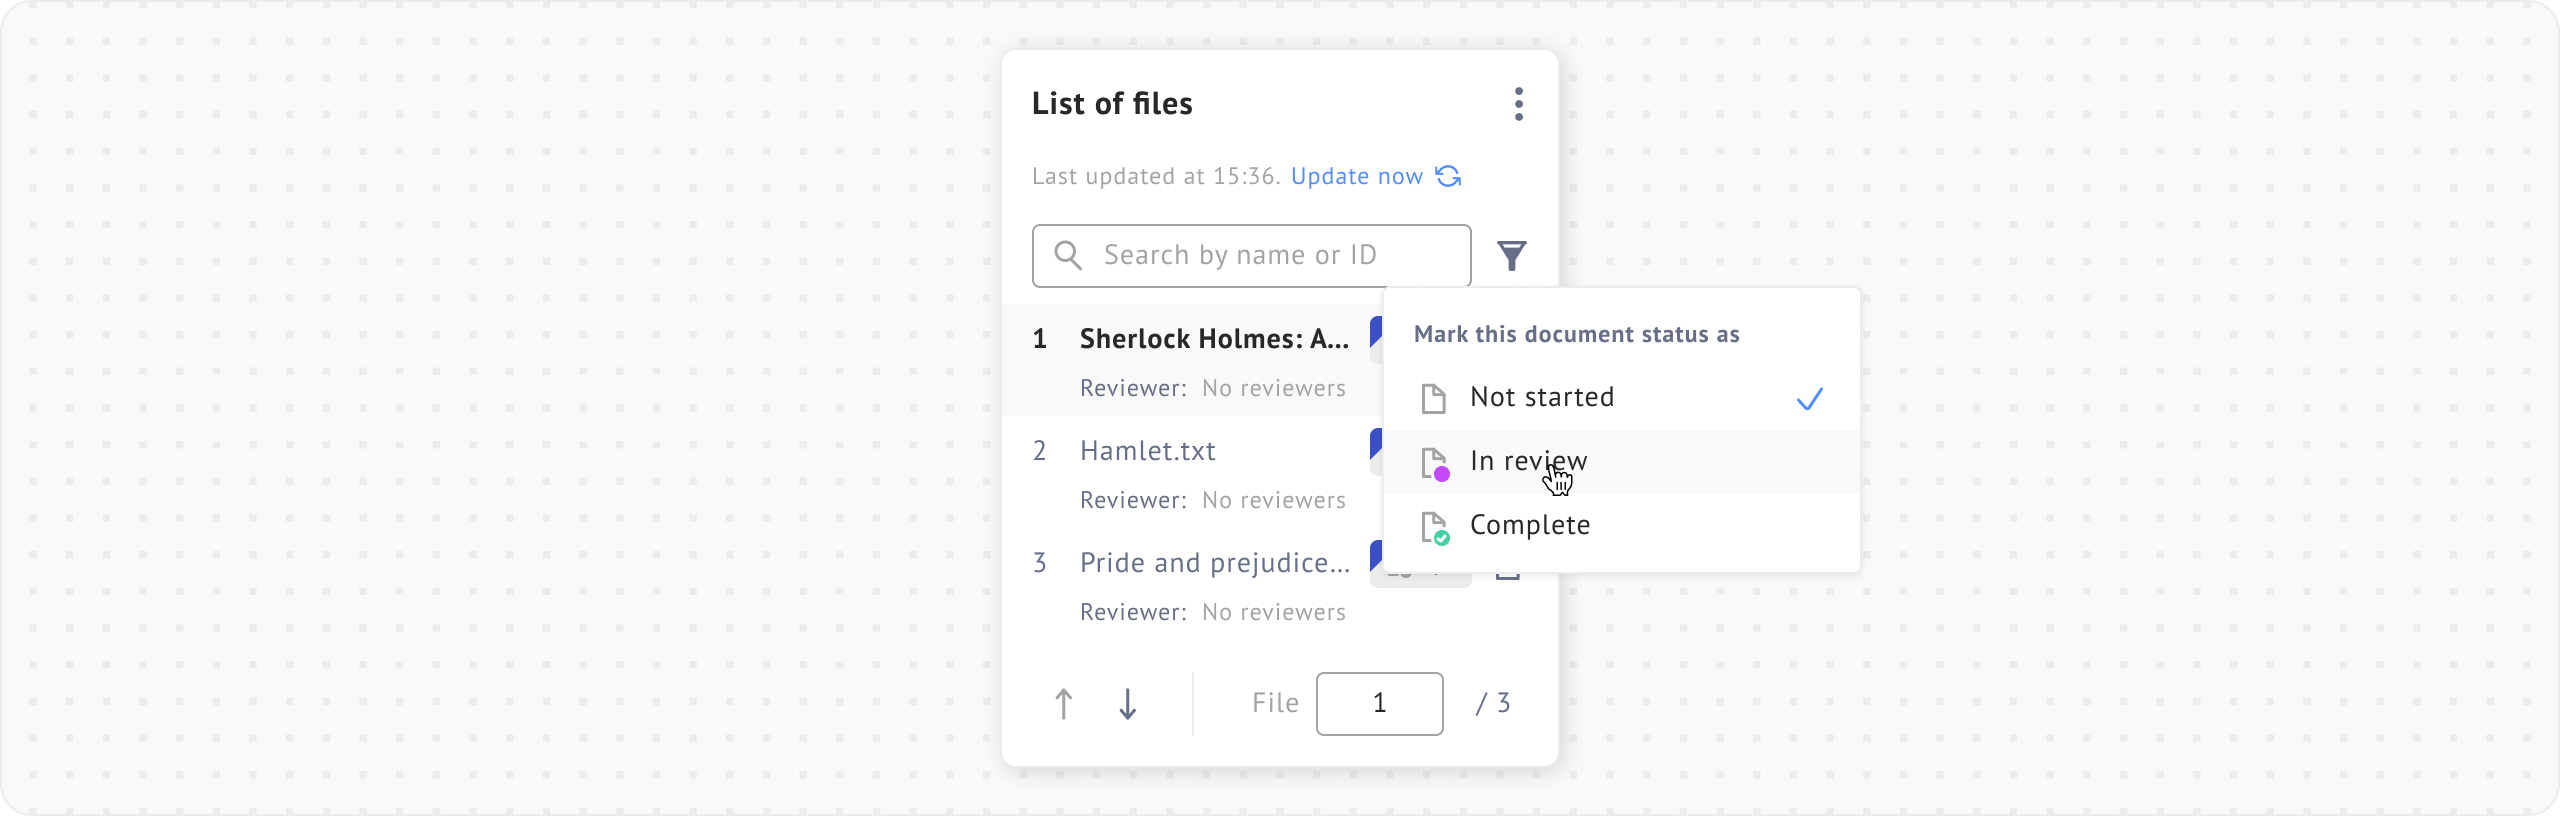2560x816 pixels.
Task: Click the refresh arrows icon
Action: coord(1448,176)
